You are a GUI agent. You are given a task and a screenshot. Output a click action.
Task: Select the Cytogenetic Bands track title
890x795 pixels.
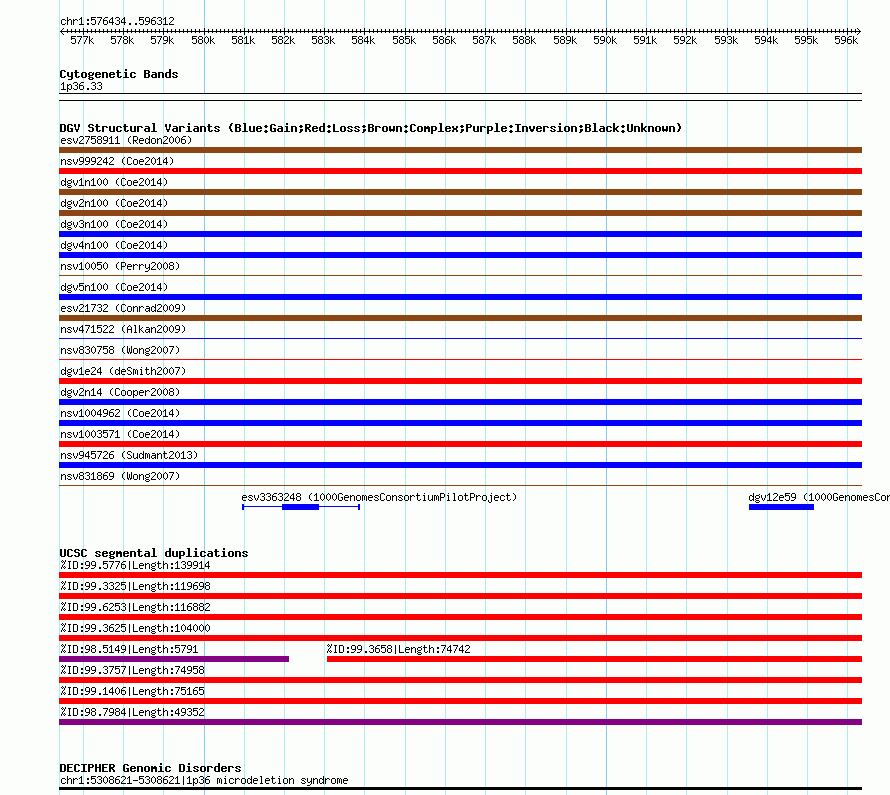[x=119, y=74]
